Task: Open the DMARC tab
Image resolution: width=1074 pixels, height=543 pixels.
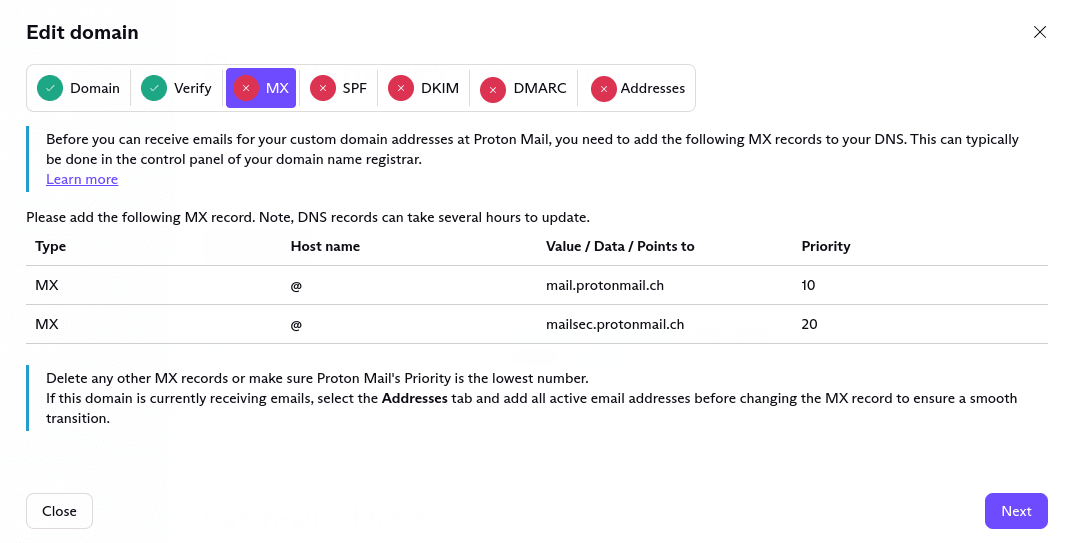Action: coord(523,88)
